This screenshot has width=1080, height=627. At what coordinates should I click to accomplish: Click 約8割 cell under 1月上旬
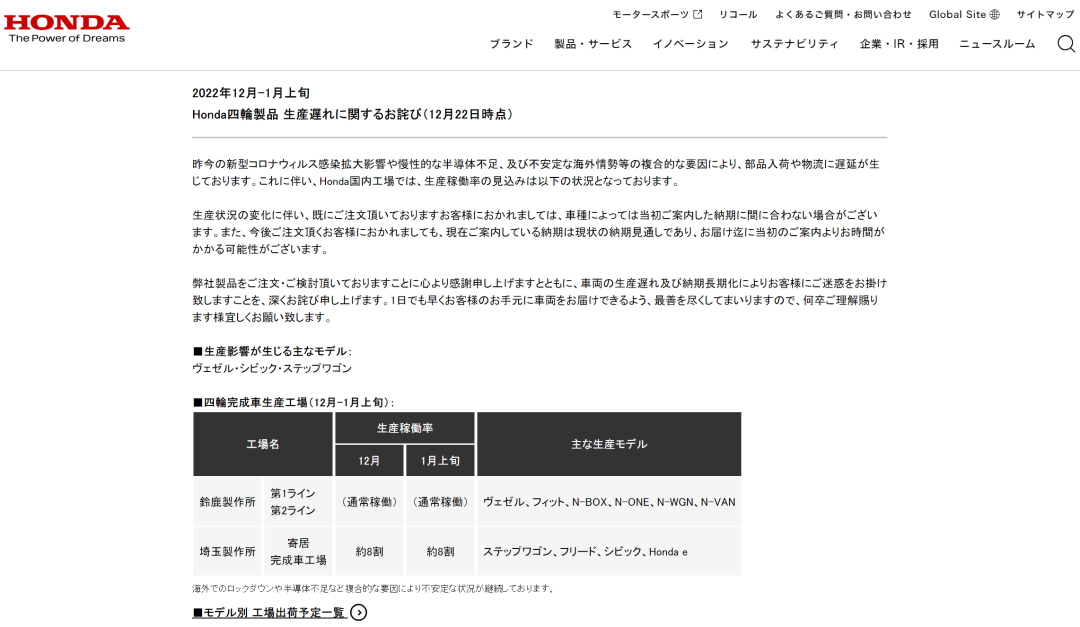tap(440, 552)
